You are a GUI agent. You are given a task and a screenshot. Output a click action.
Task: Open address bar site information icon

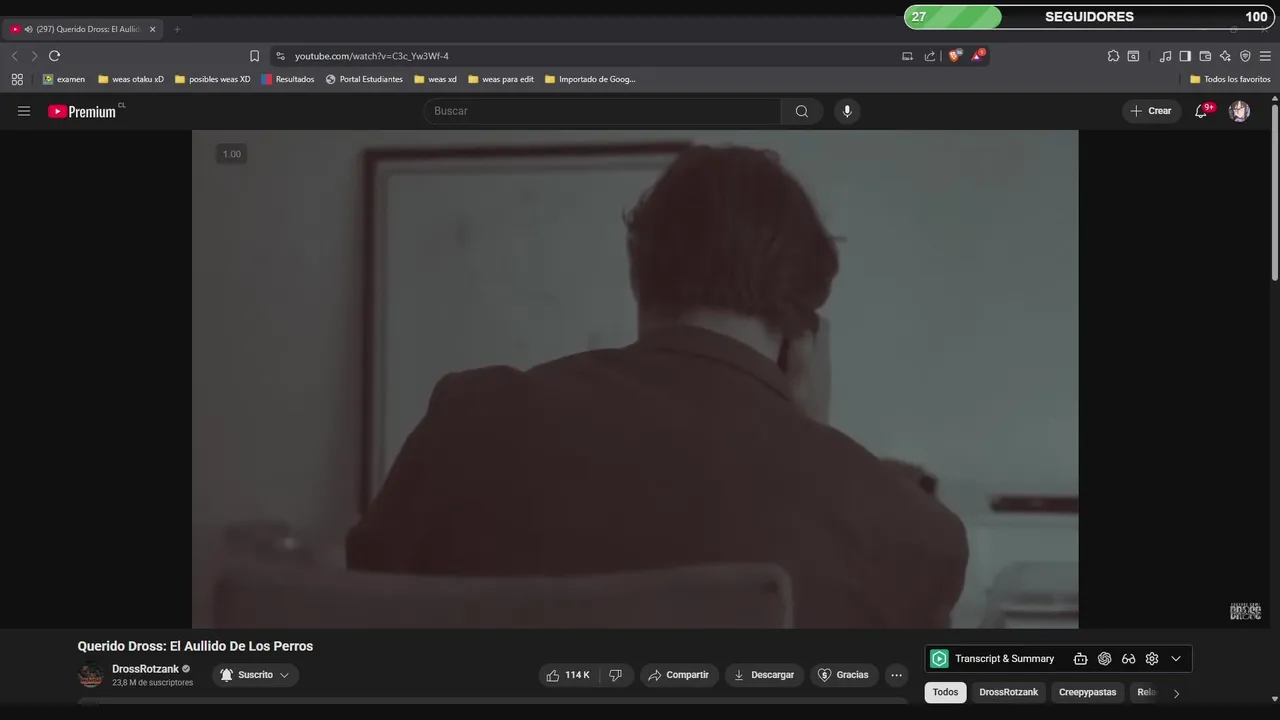click(281, 56)
